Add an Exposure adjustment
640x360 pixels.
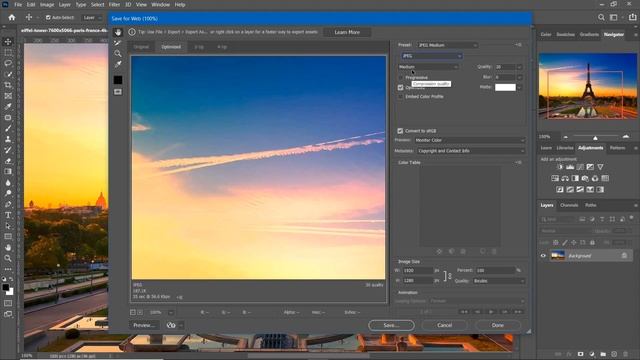(590, 167)
